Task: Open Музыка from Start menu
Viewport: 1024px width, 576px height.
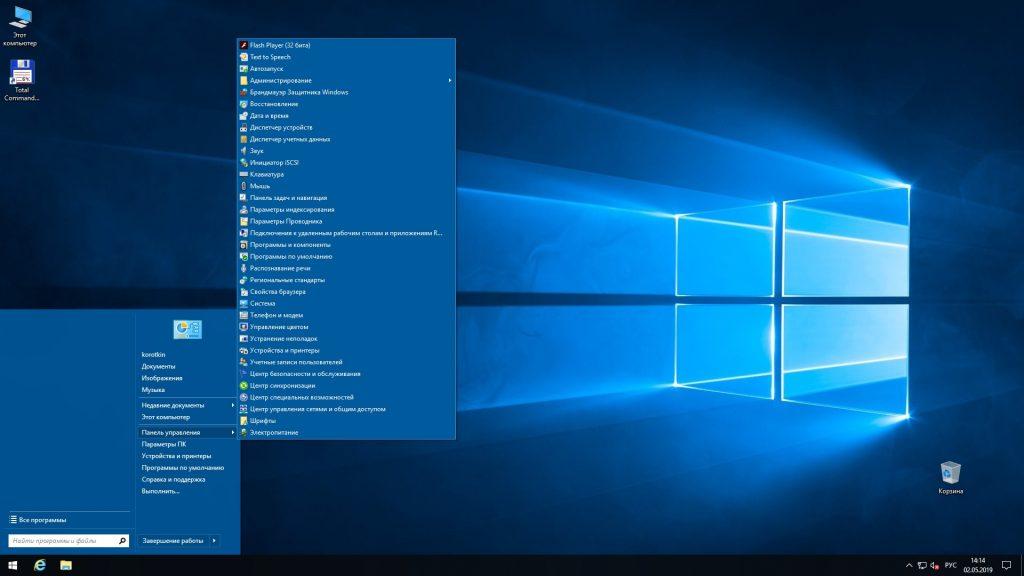Action: coord(153,390)
